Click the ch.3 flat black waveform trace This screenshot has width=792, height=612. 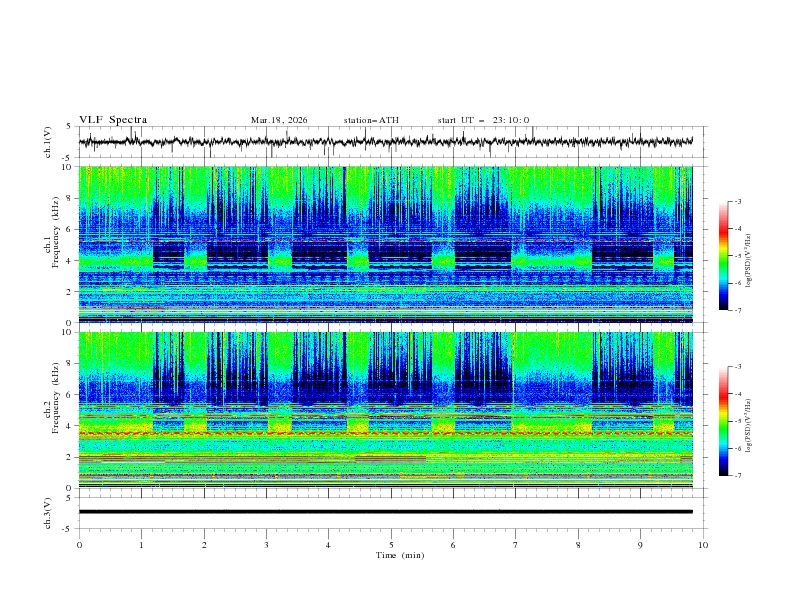pyautogui.click(x=385, y=512)
